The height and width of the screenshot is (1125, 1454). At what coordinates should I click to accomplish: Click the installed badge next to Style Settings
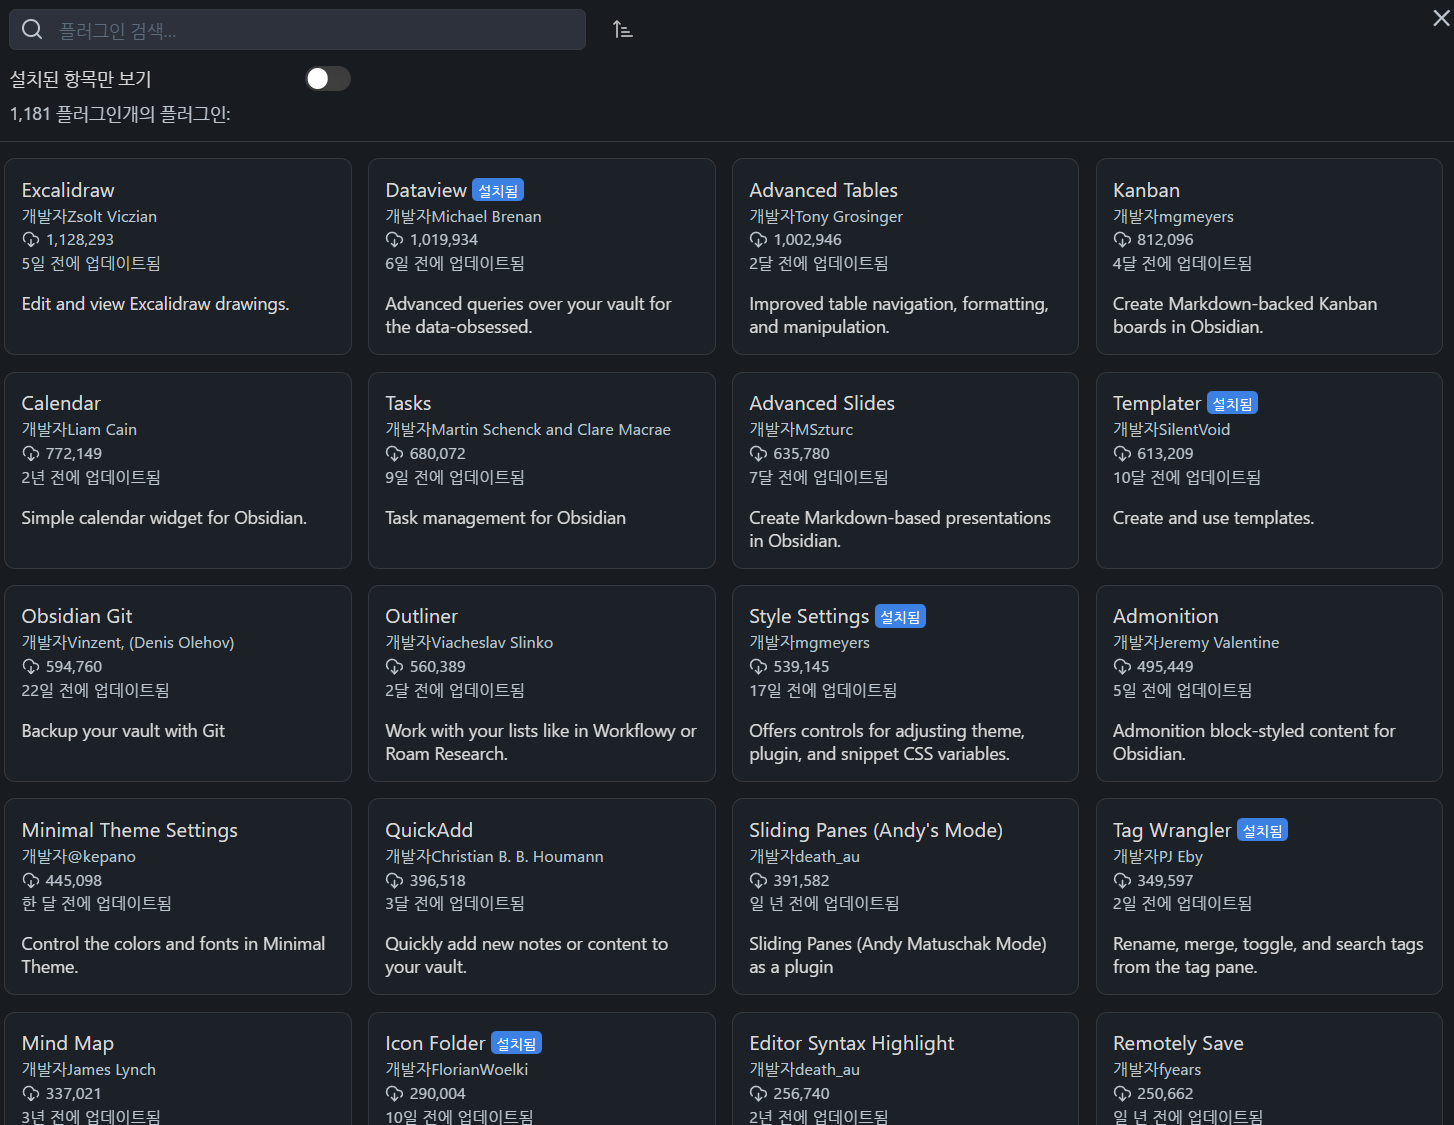pyautogui.click(x=900, y=616)
